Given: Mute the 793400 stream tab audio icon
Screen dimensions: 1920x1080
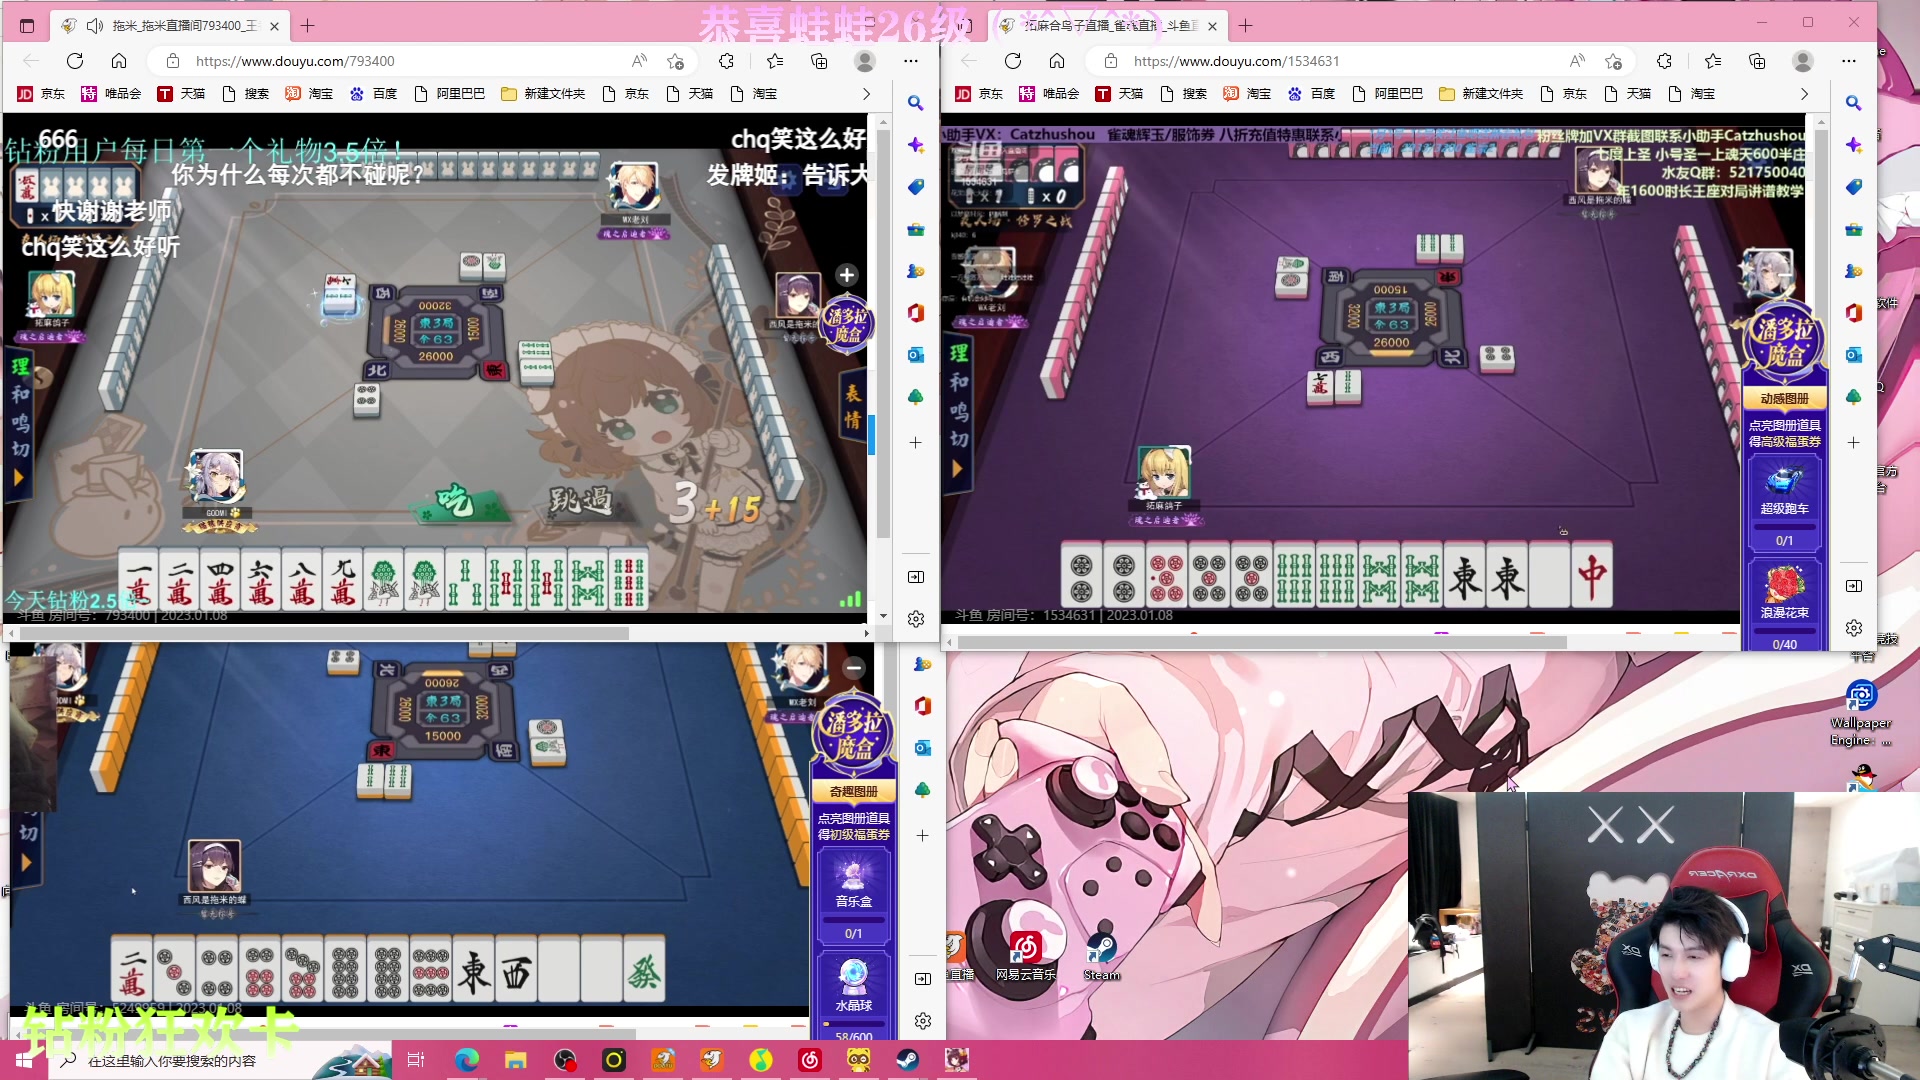Looking at the screenshot, I should tap(95, 26).
